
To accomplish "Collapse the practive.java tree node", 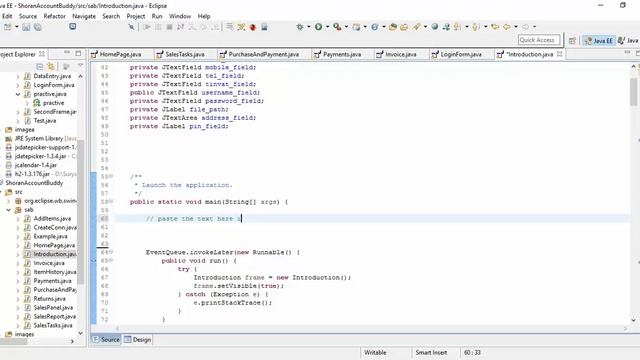I will (x=18, y=94).
